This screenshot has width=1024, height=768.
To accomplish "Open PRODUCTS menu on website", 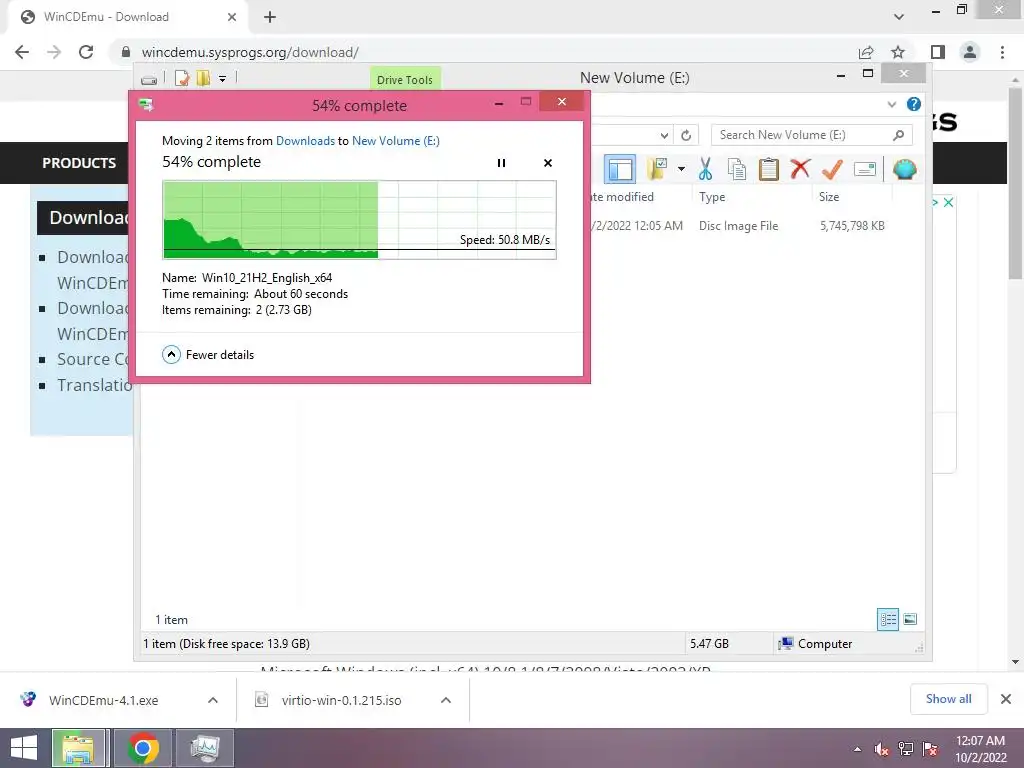I will click(x=79, y=163).
